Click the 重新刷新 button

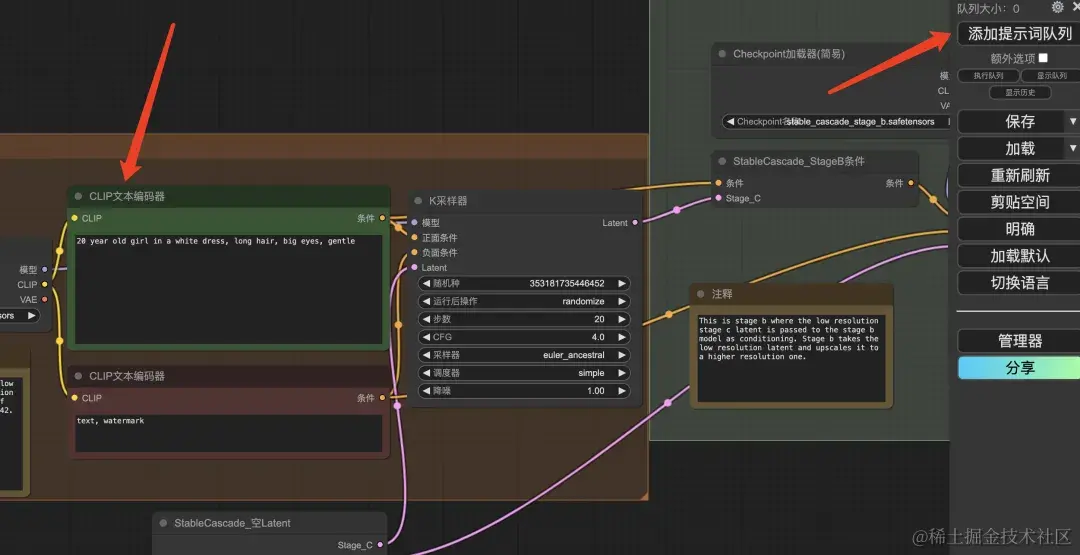(1019, 175)
